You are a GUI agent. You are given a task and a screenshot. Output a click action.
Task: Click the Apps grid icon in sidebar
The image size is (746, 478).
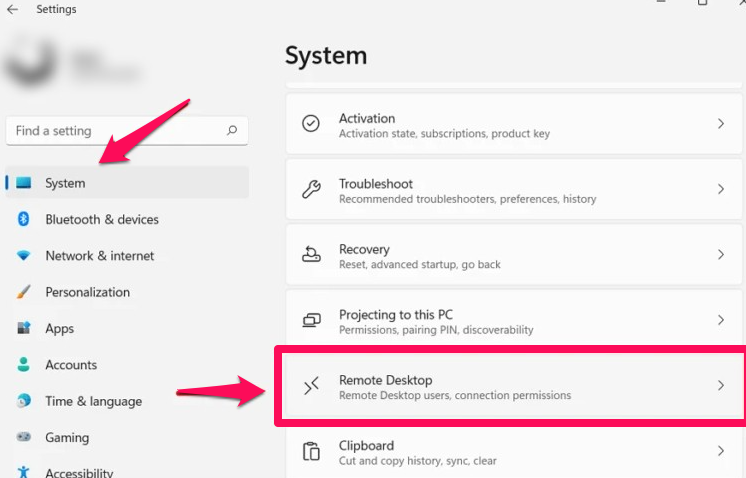pyautogui.click(x=23, y=328)
